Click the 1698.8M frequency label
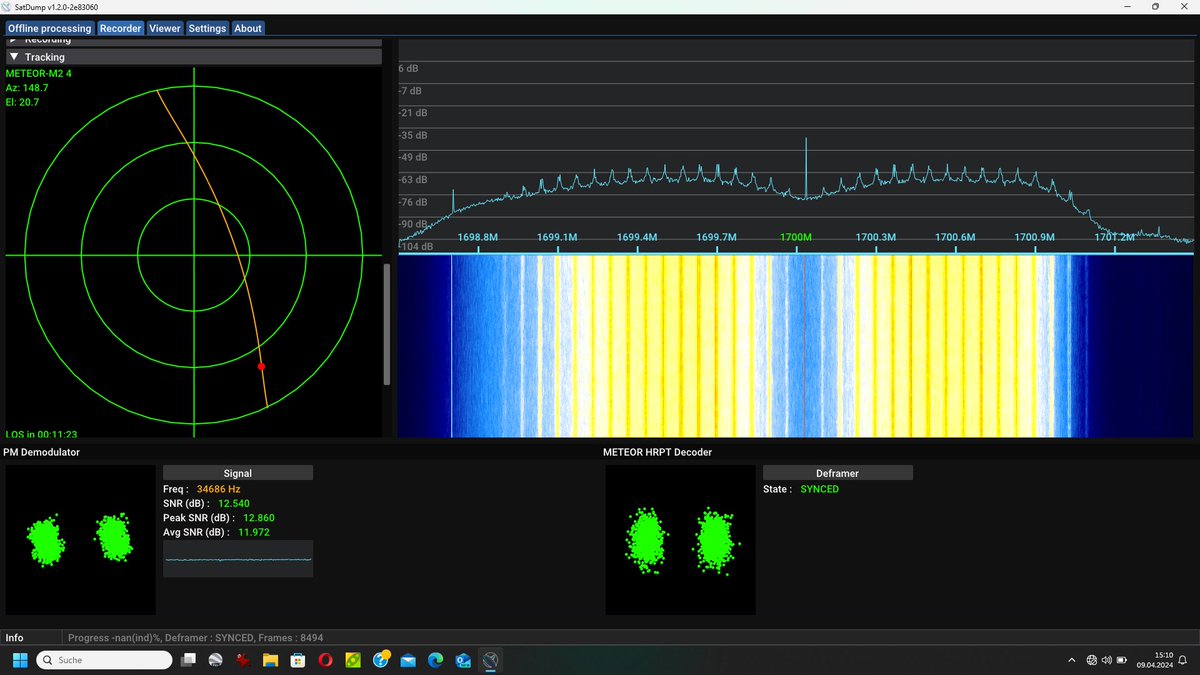Screen dimensions: 1200x675 point(478,237)
